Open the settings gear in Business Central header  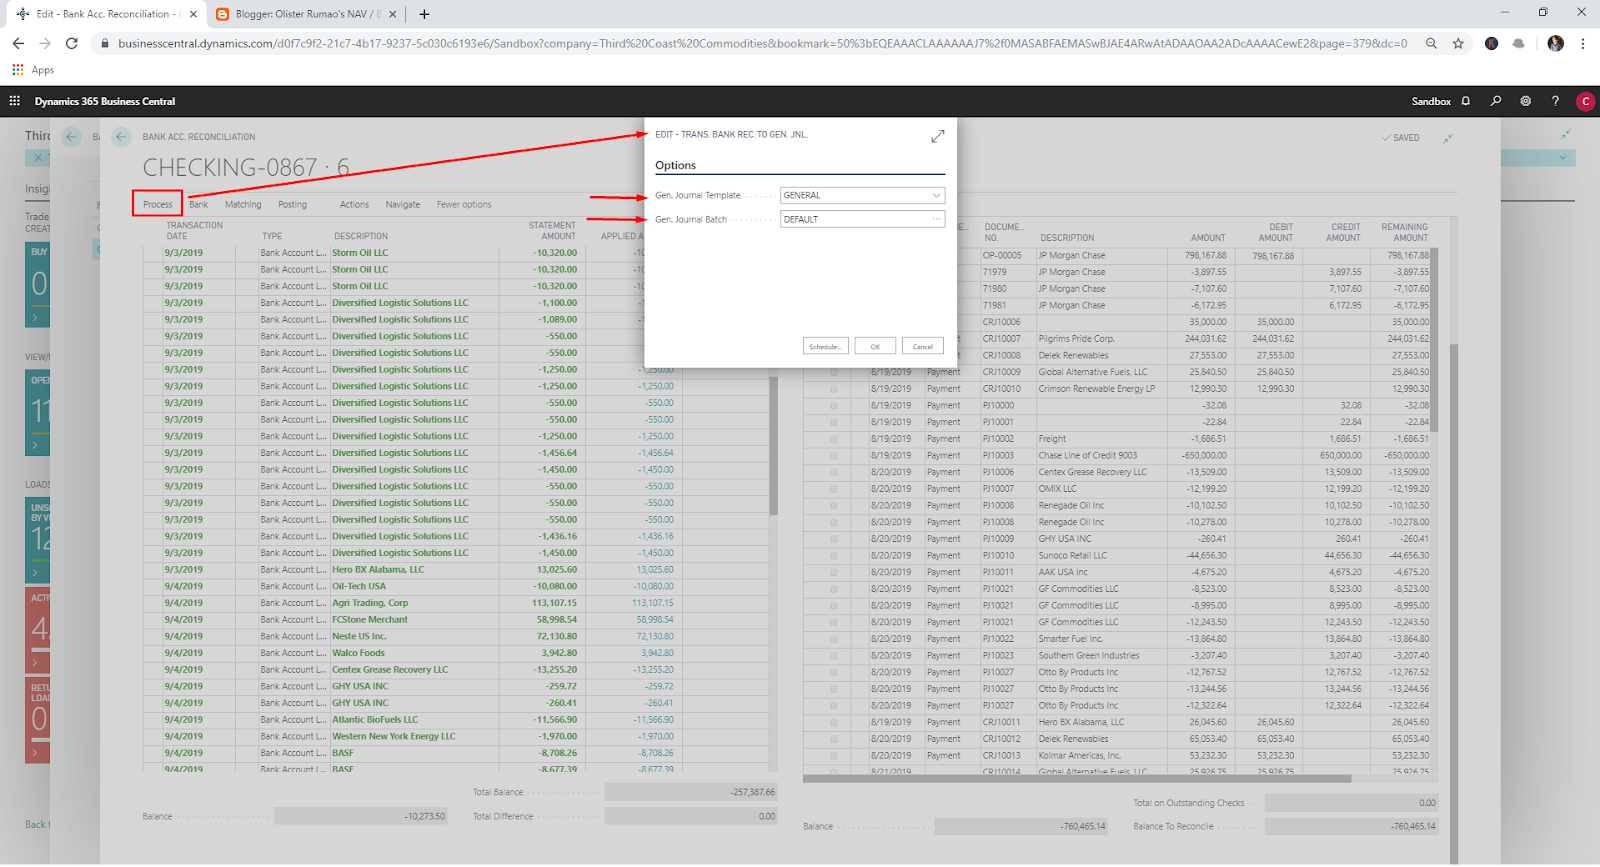1526,101
